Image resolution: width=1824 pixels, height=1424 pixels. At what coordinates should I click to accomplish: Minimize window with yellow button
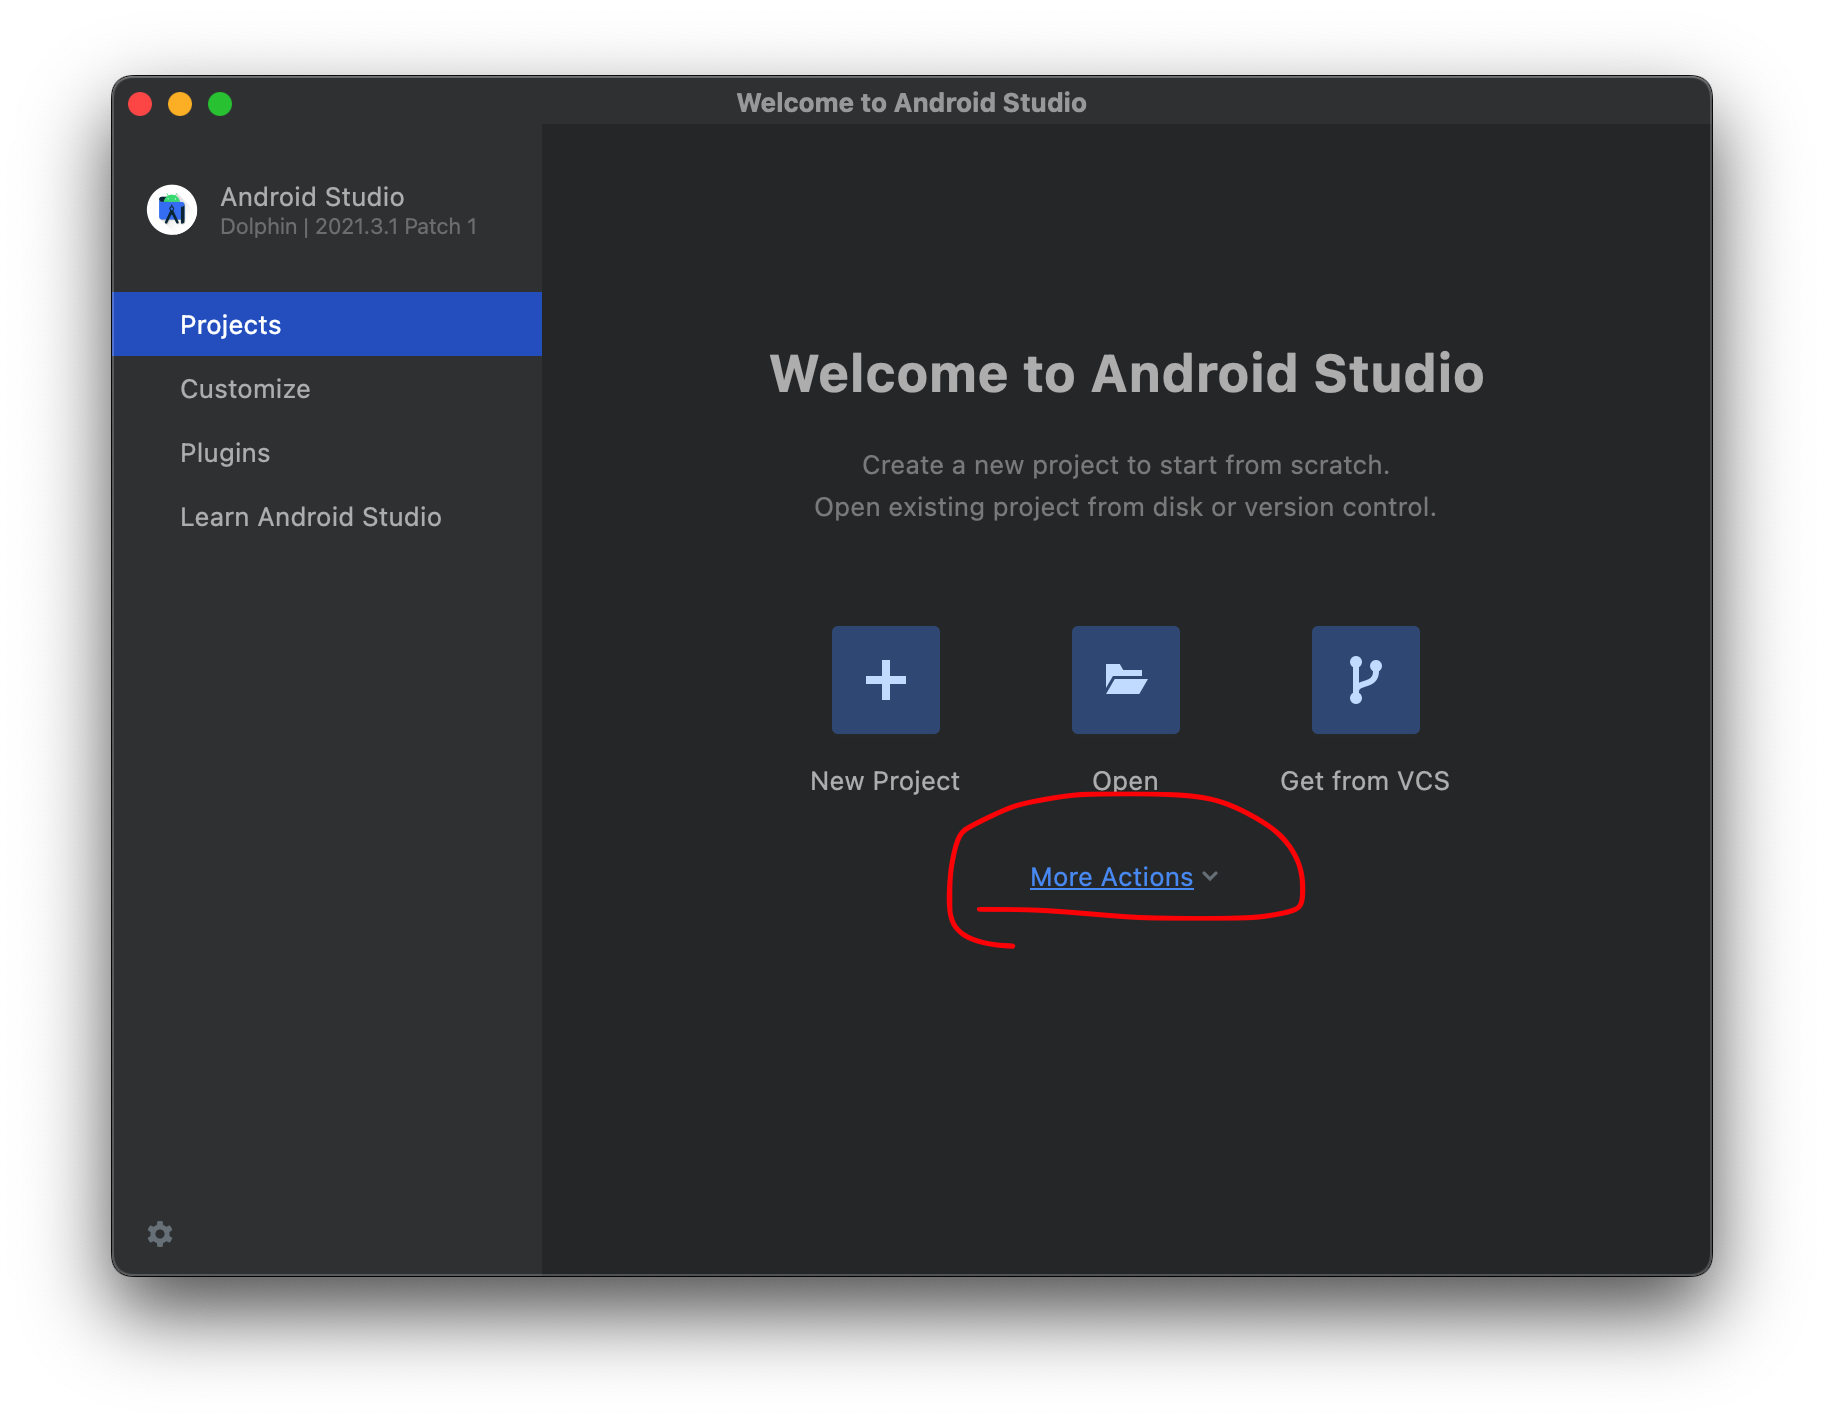[x=180, y=104]
